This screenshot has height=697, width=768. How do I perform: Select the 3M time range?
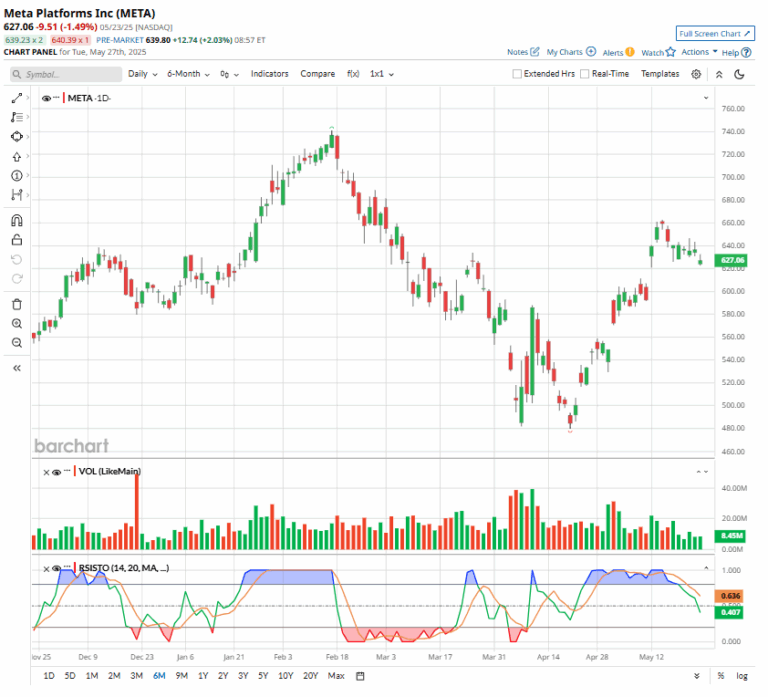tap(136, 676)
